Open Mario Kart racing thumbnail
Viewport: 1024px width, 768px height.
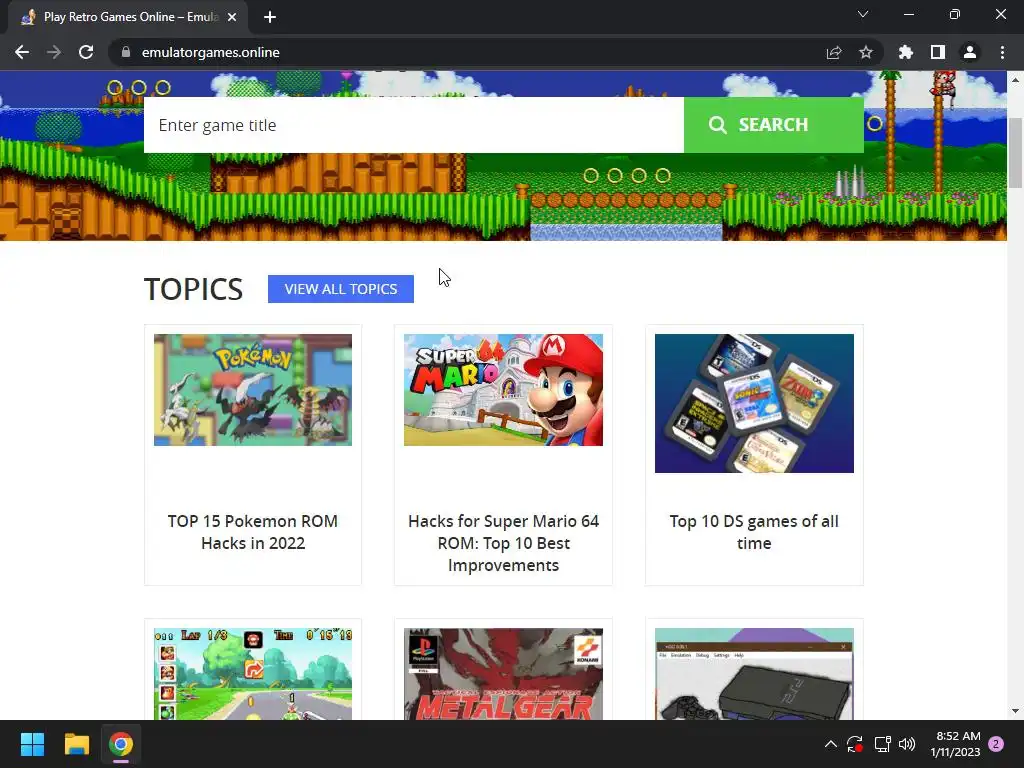(253, 674)
